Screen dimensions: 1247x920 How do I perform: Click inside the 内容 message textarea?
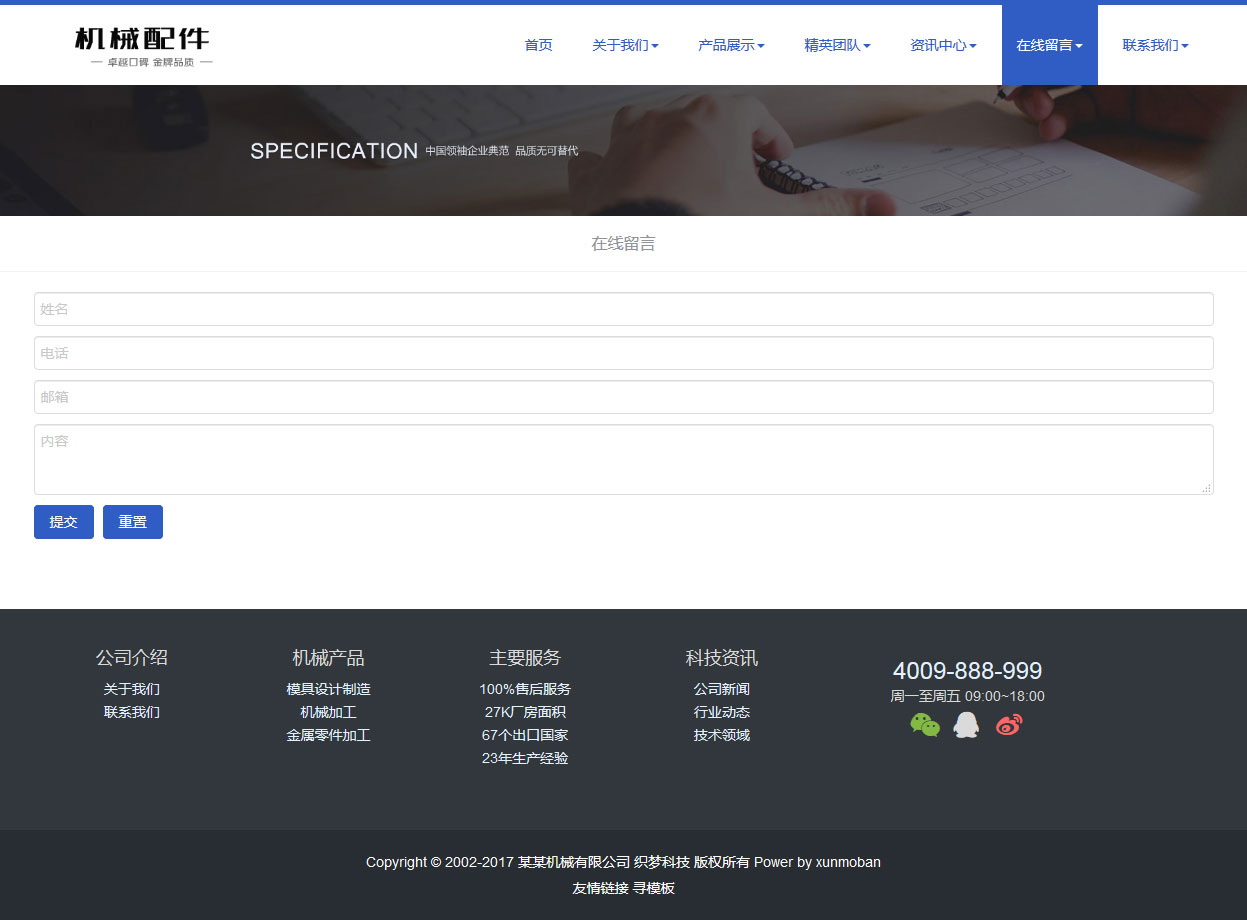coord(623,459)
